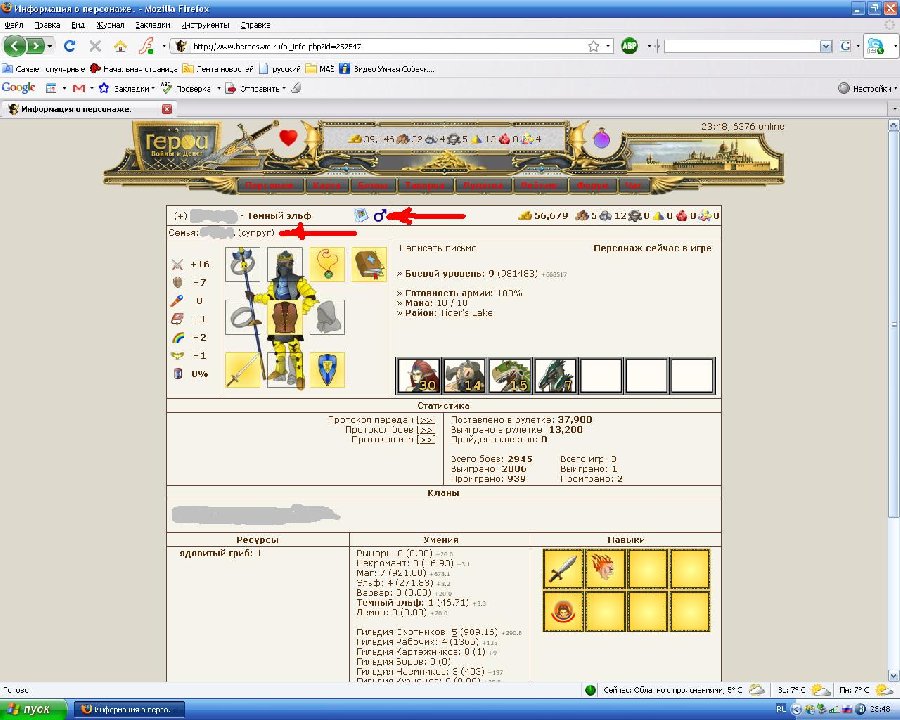Open the Настройки dropdown
The image size is (900, 720).
pyautogui.click(x=867, y=88)
